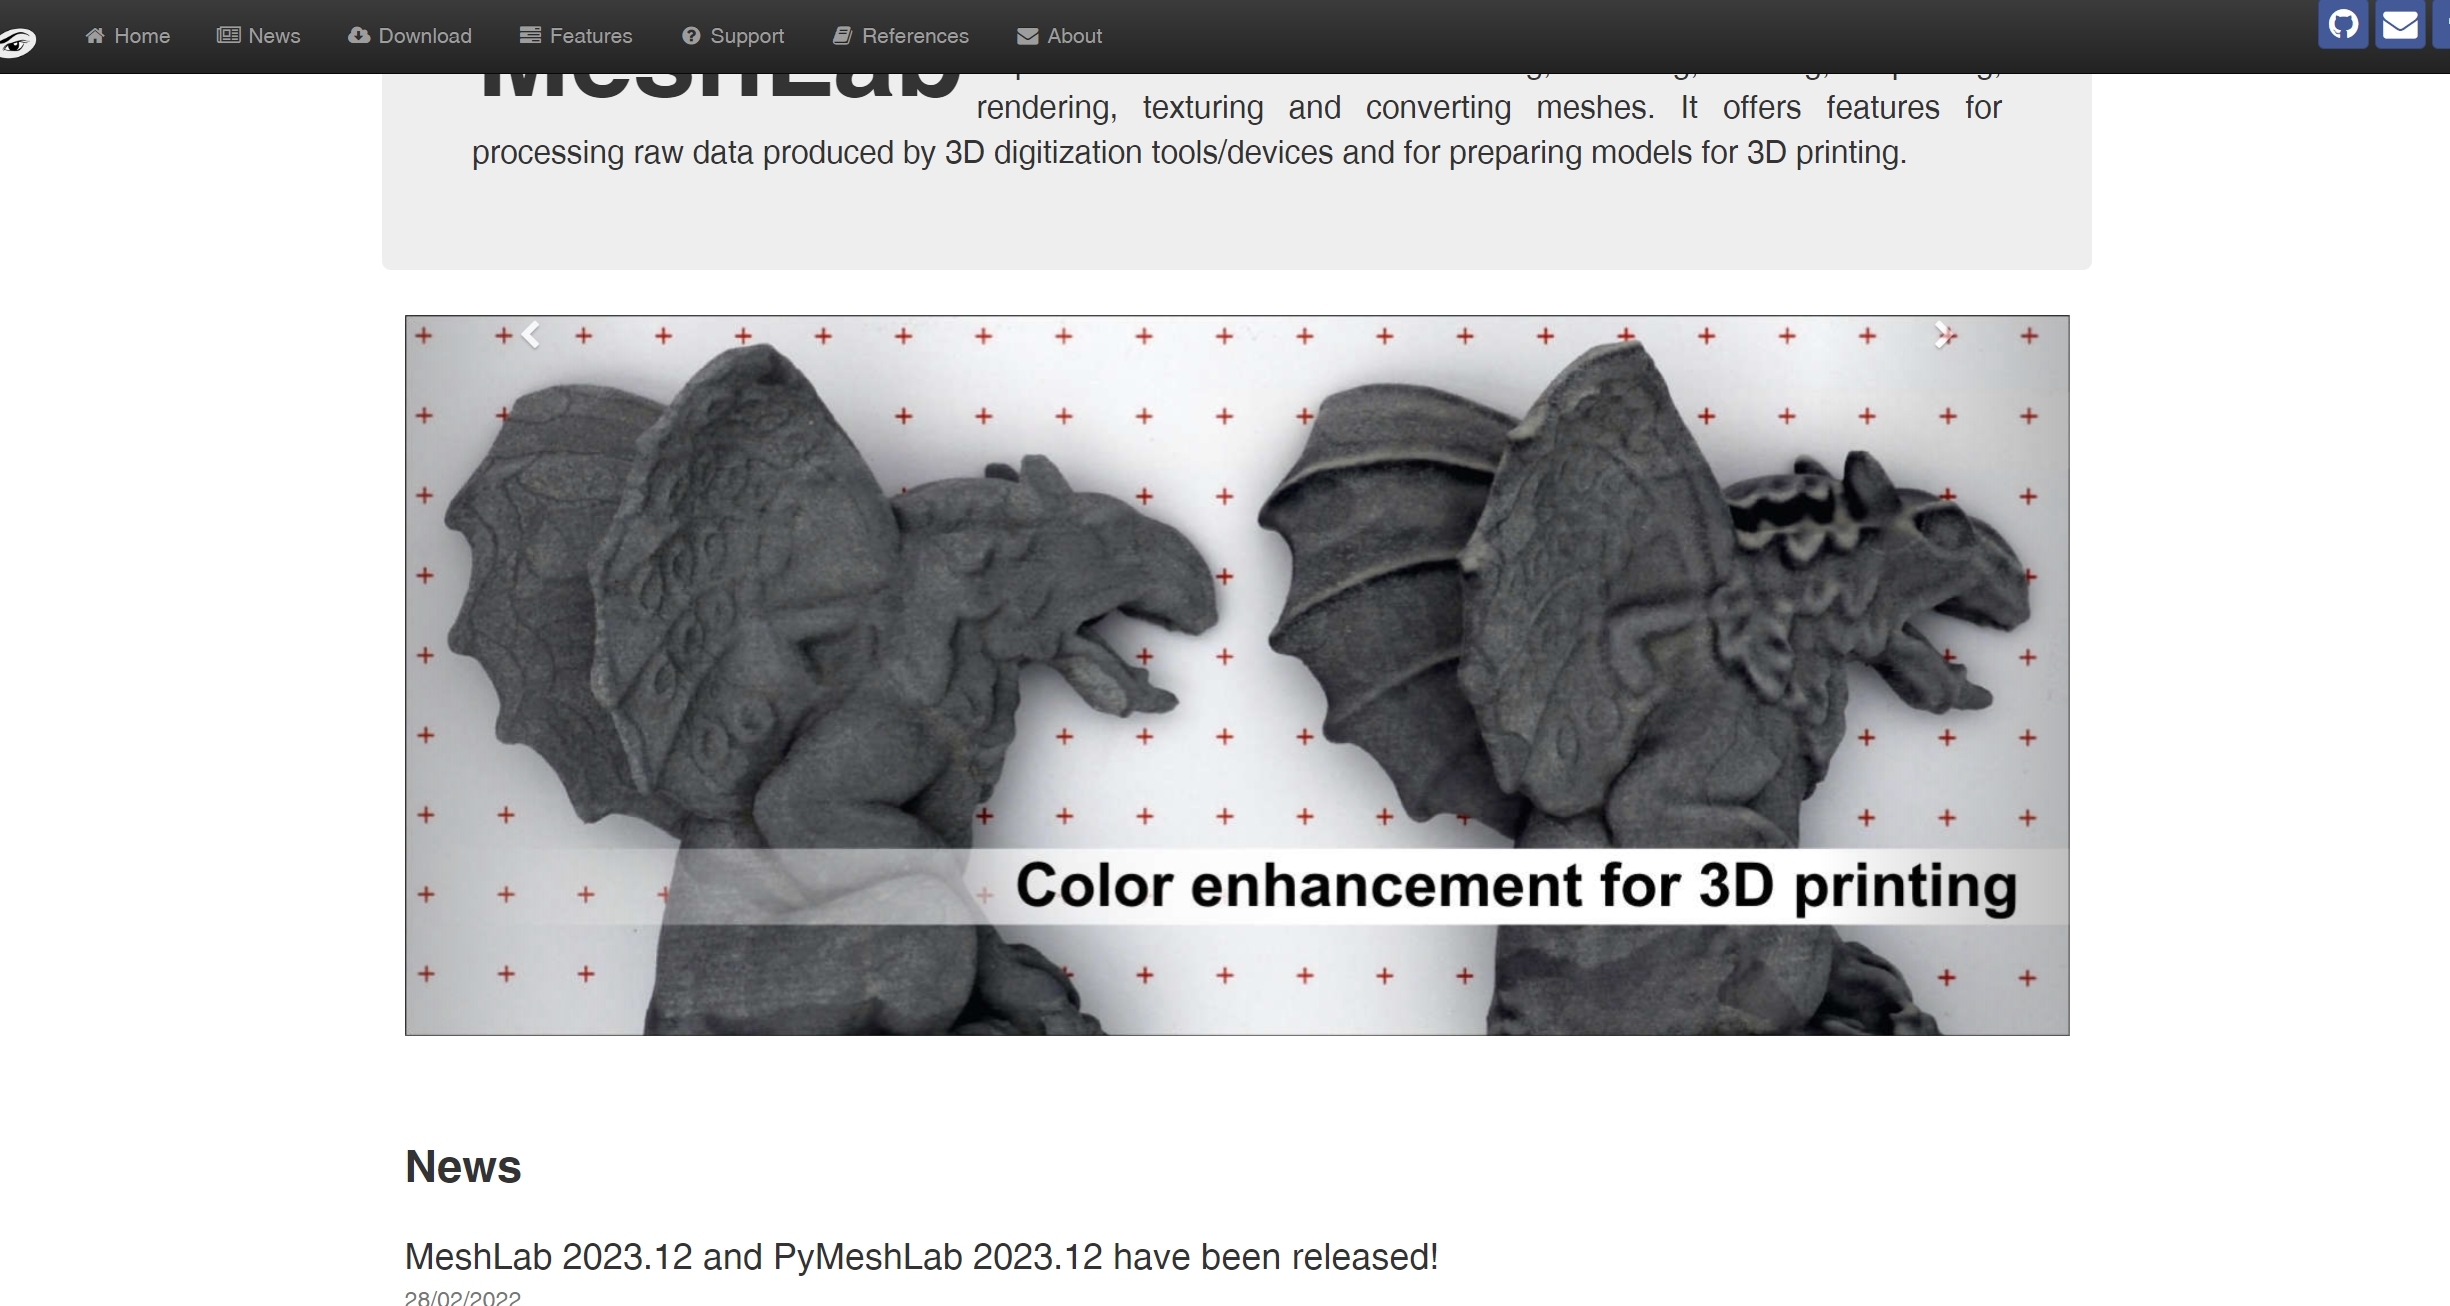This screenshot has height=1306, width=2450.
Task: Show the previous carousel slide
Action: click(531, 335)
